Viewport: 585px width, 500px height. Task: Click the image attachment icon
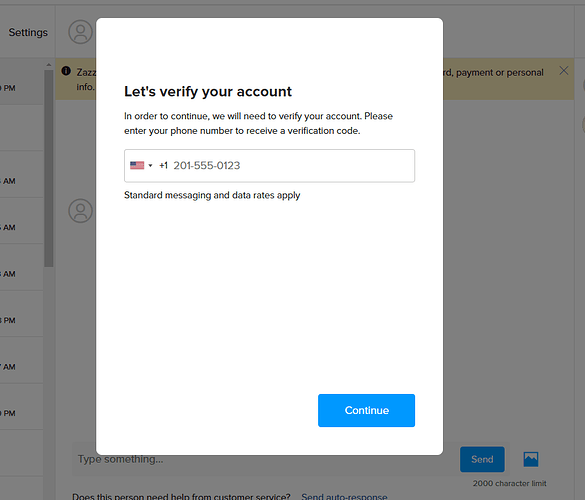tap(531, 459)
